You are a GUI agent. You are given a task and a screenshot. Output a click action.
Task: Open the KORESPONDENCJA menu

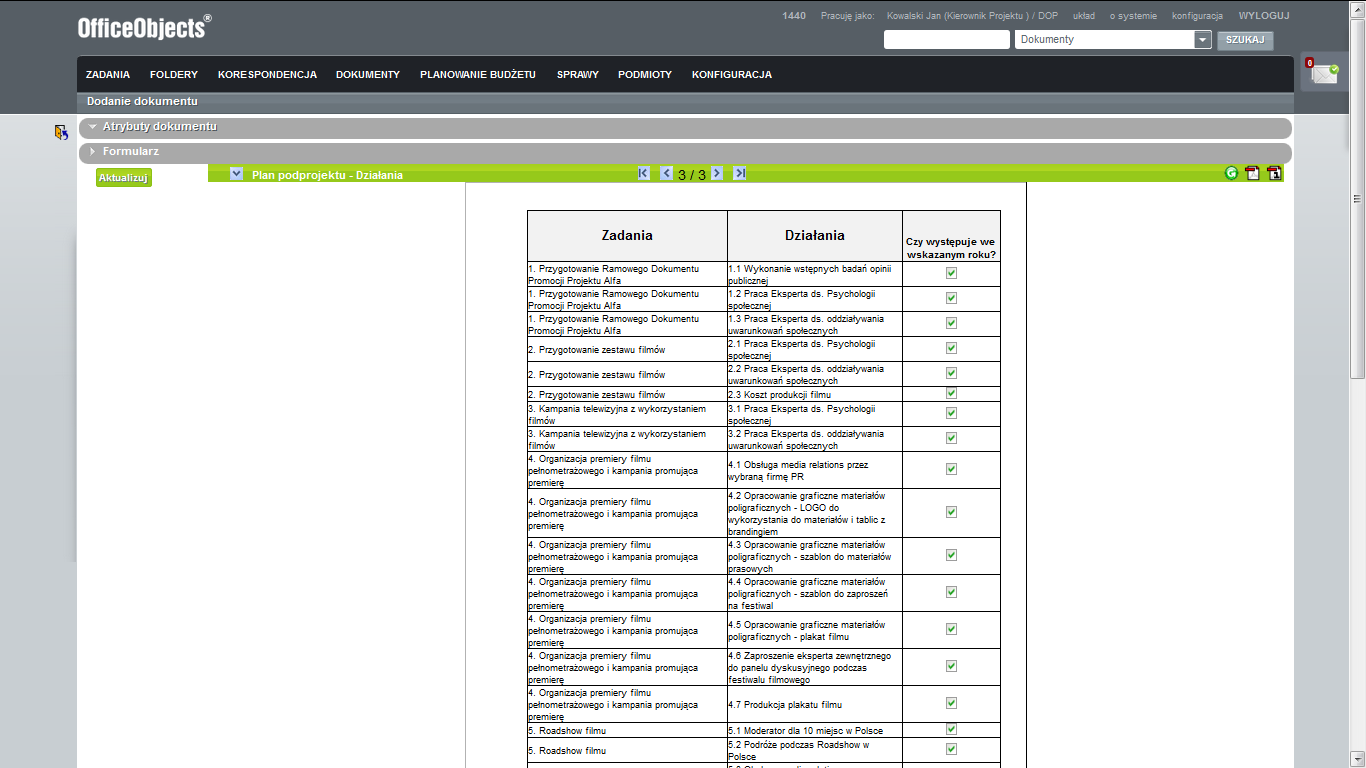(x=267, y=75)
